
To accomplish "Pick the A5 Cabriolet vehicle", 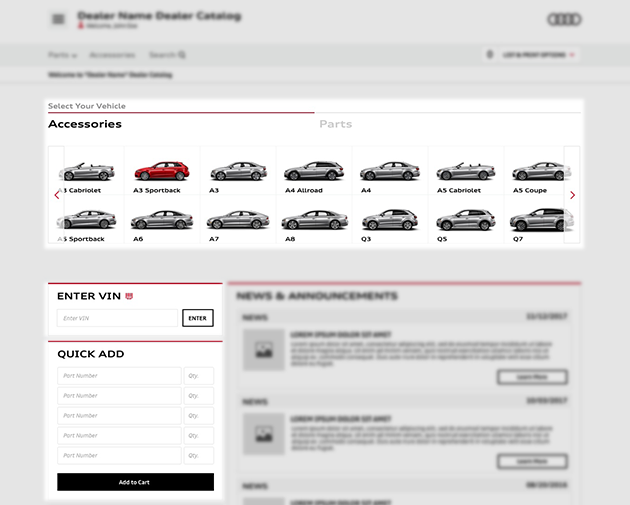I will [x=466, y=171].
